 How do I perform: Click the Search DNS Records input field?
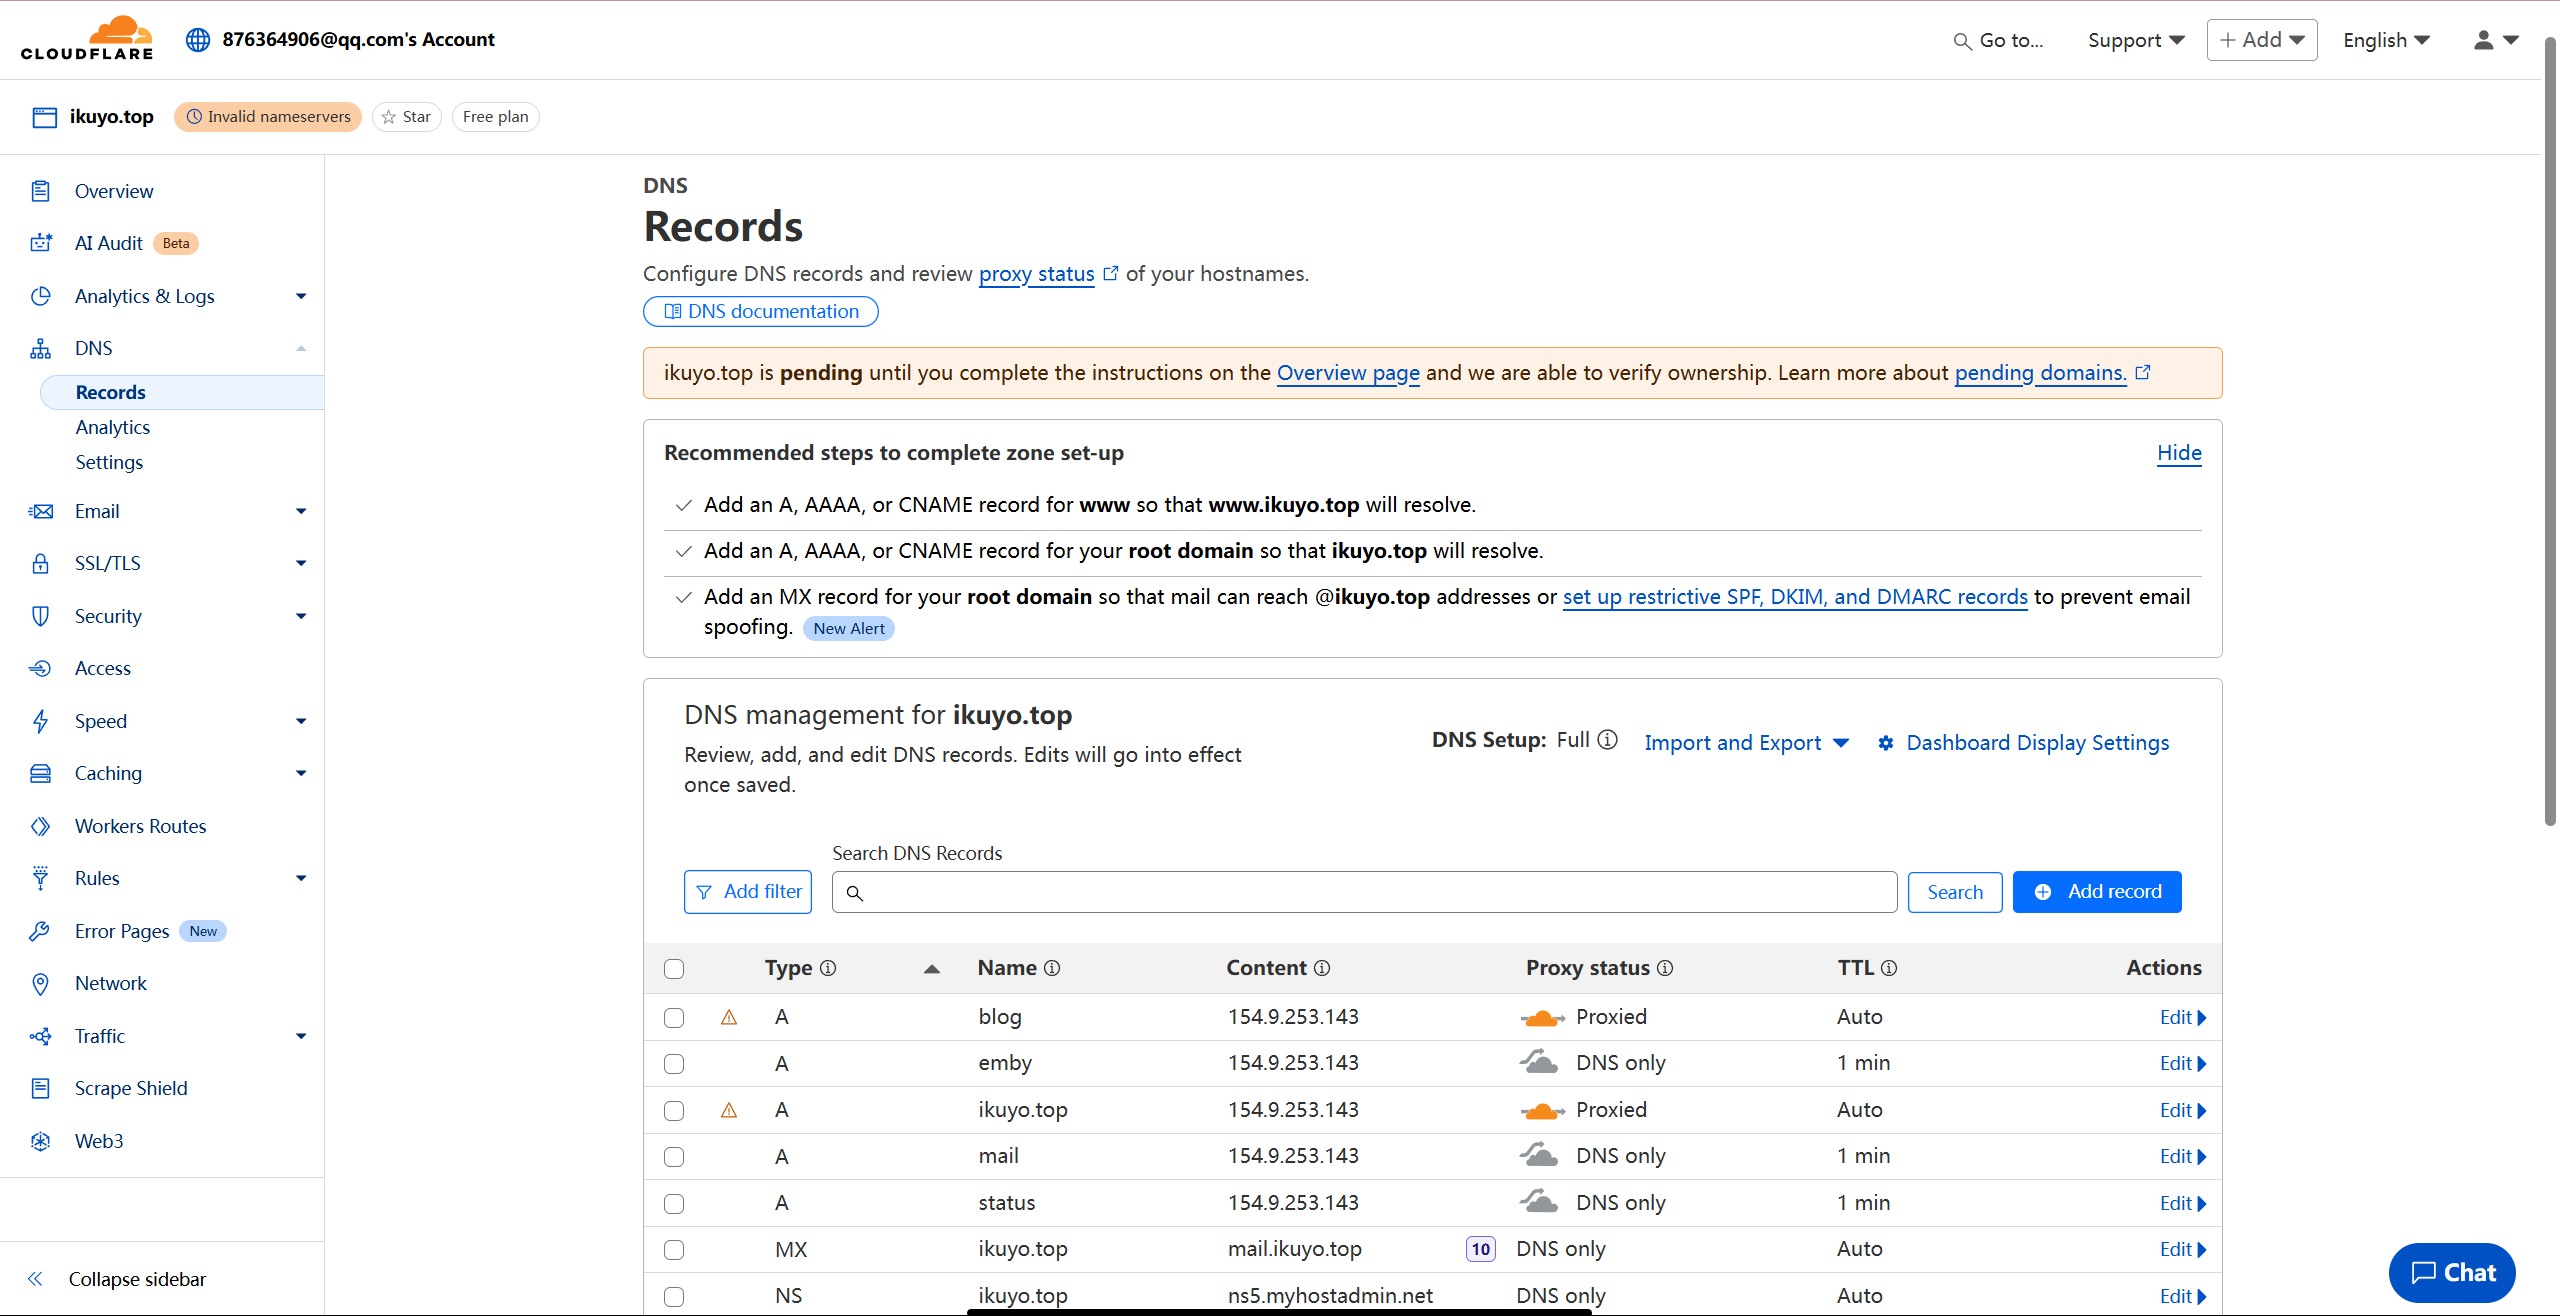pyautogui.click(x=1364, y=892)
